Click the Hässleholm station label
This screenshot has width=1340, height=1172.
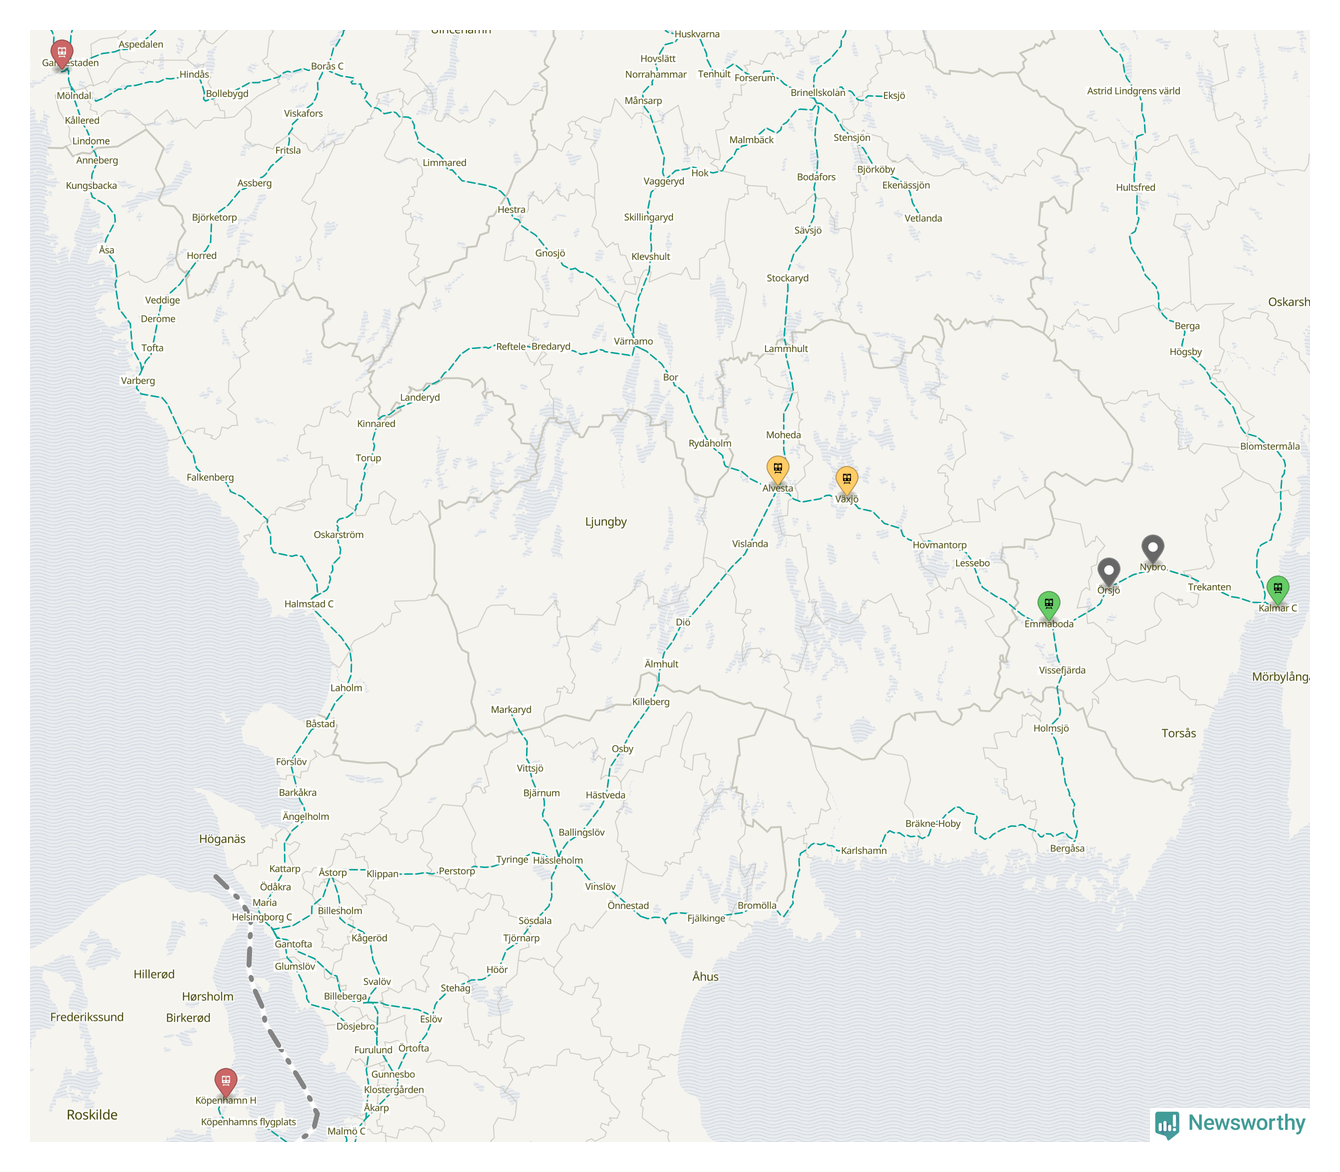[558, 860]
